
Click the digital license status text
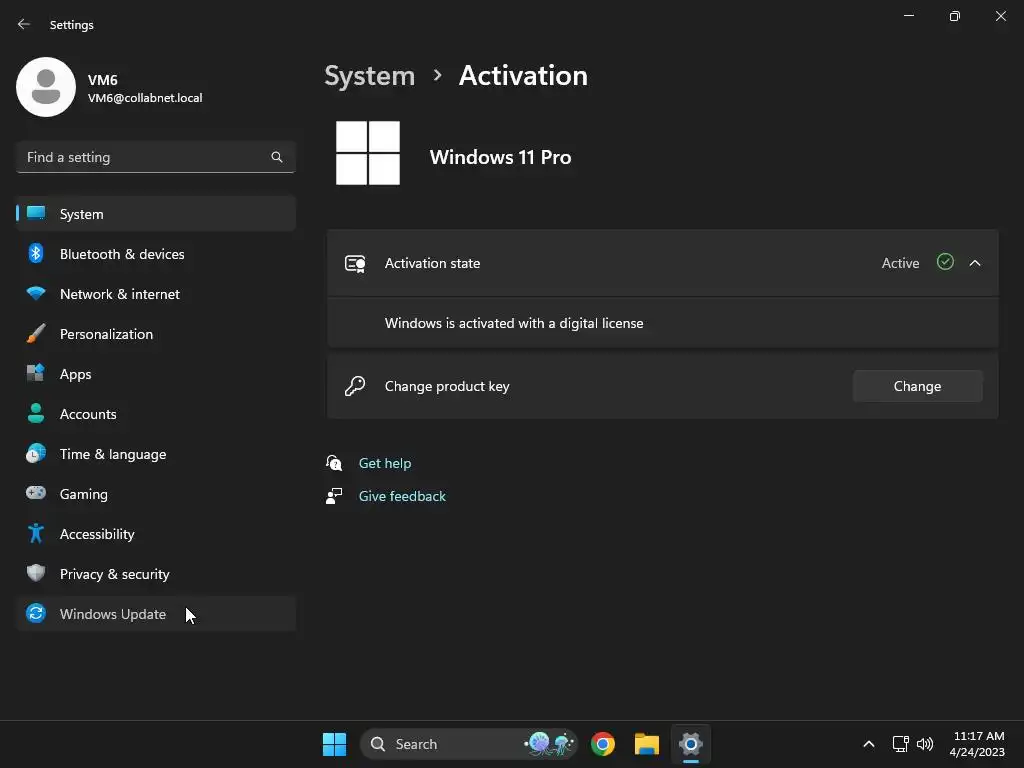pos(514,323)
